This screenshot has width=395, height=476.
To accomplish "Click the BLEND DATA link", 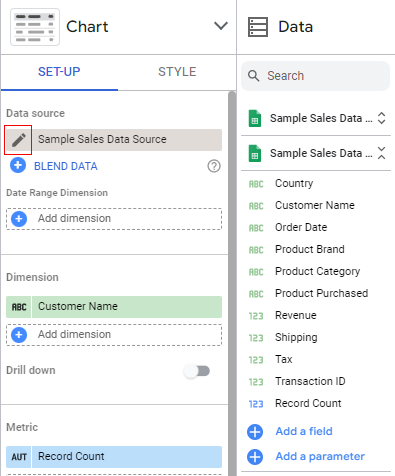I will (x=66, y=166).
